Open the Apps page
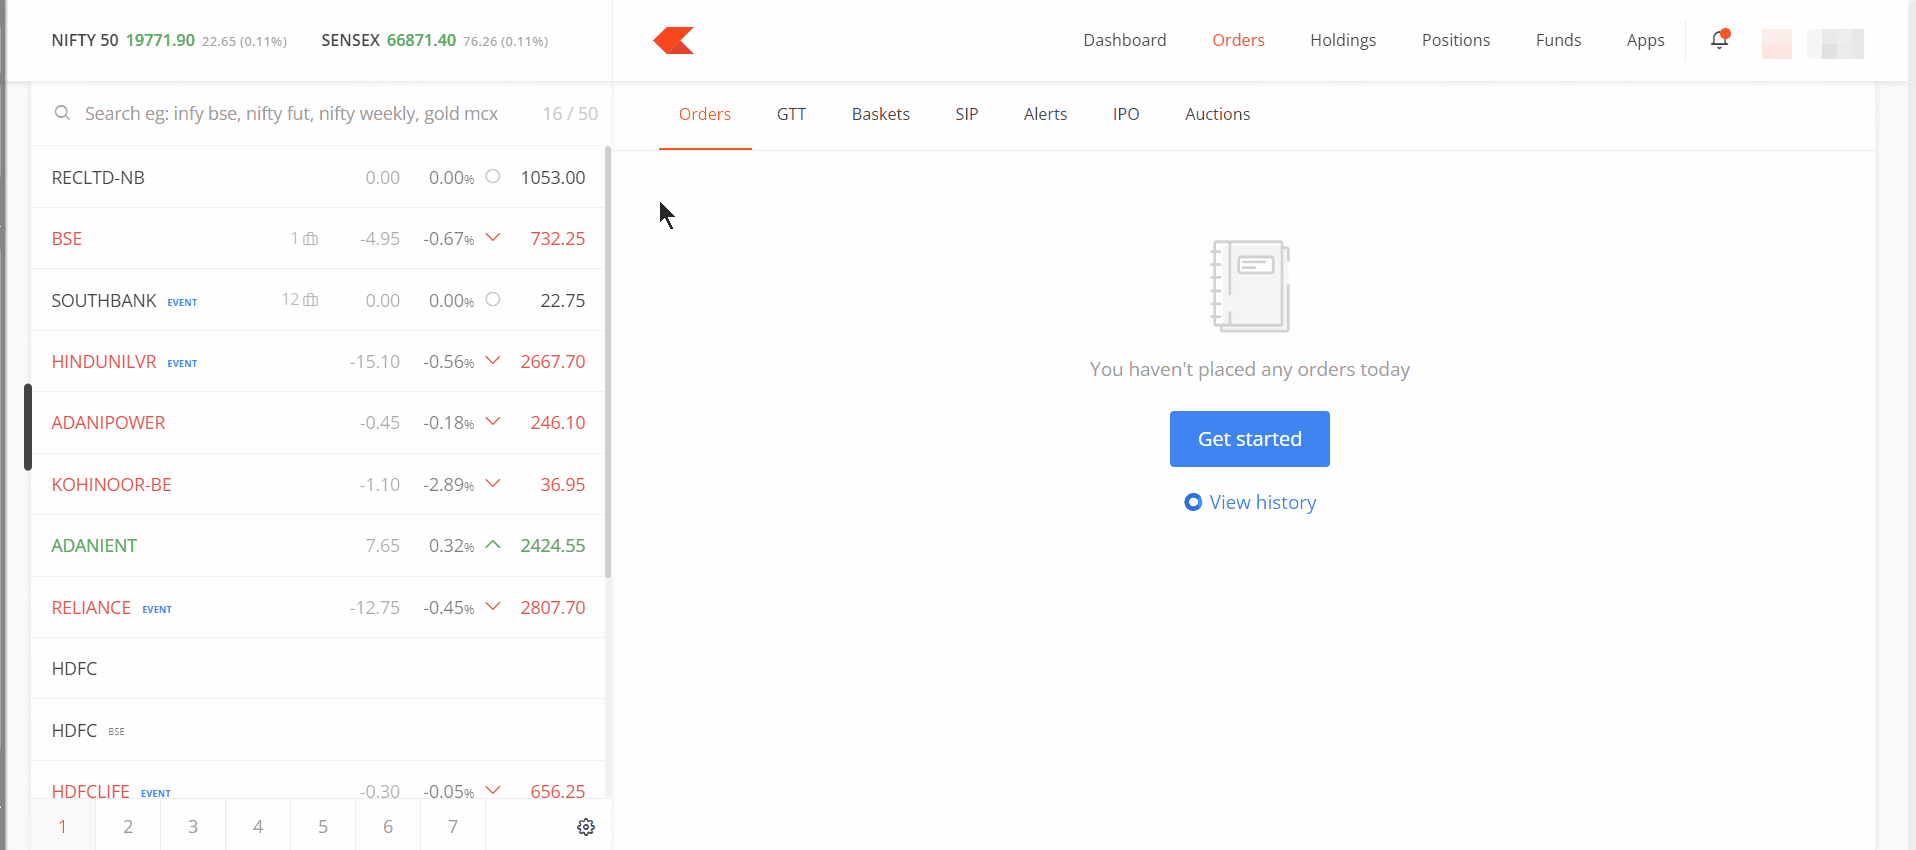Image resolution: width=1916 pixels, height=850 pixels. 1645,40
